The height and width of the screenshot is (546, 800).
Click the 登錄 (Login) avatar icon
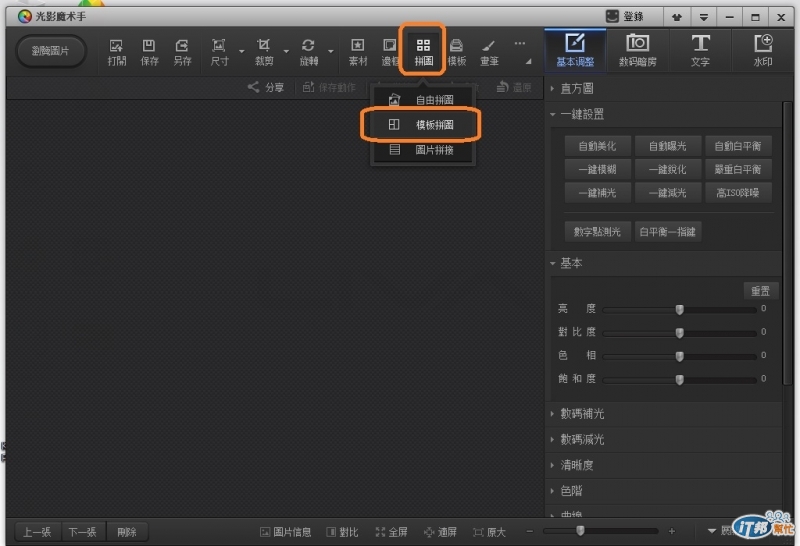[x=612, y=16]
